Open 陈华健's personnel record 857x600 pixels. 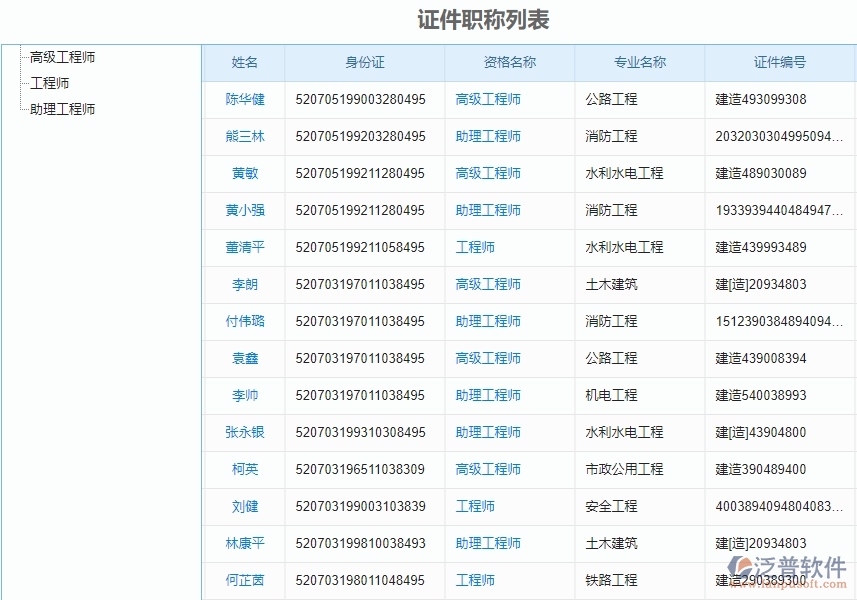tap(243, 99)
